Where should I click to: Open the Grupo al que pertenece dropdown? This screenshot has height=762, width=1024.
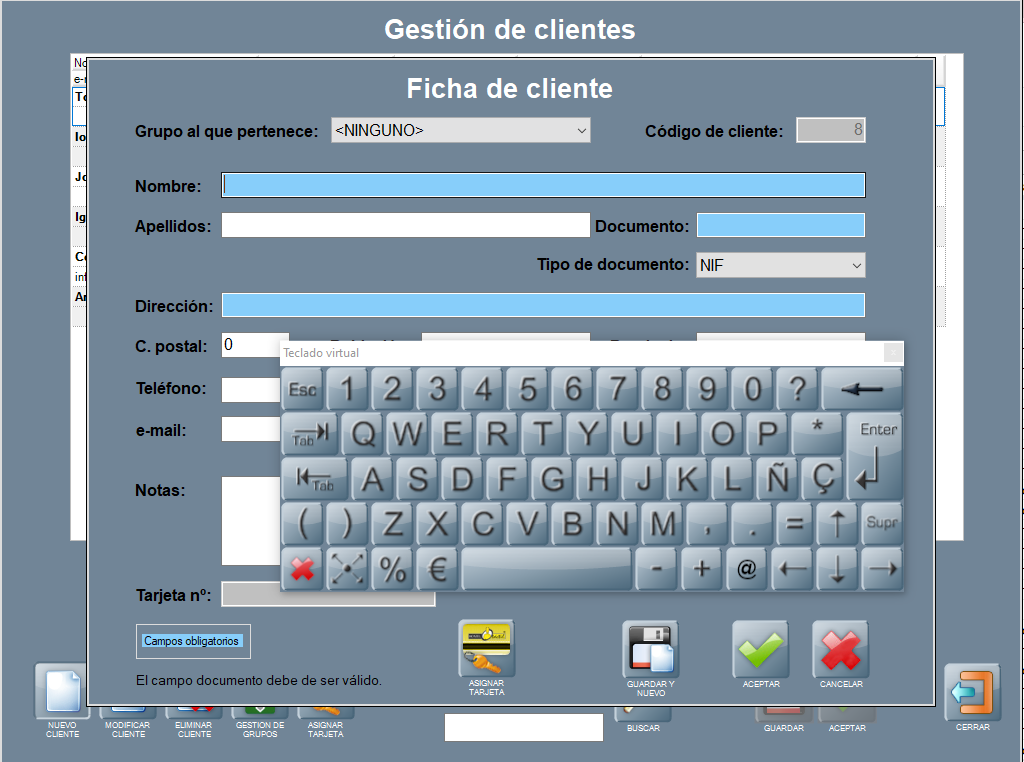coord(461,131)
